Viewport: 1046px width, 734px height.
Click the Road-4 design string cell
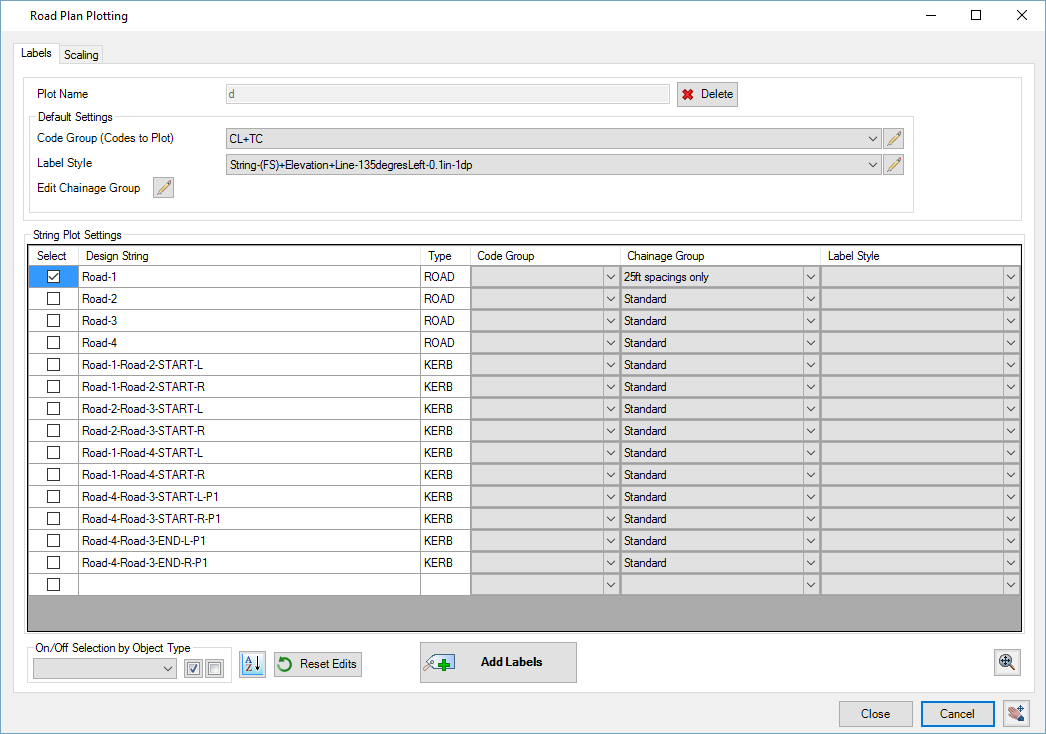[249, 342]
